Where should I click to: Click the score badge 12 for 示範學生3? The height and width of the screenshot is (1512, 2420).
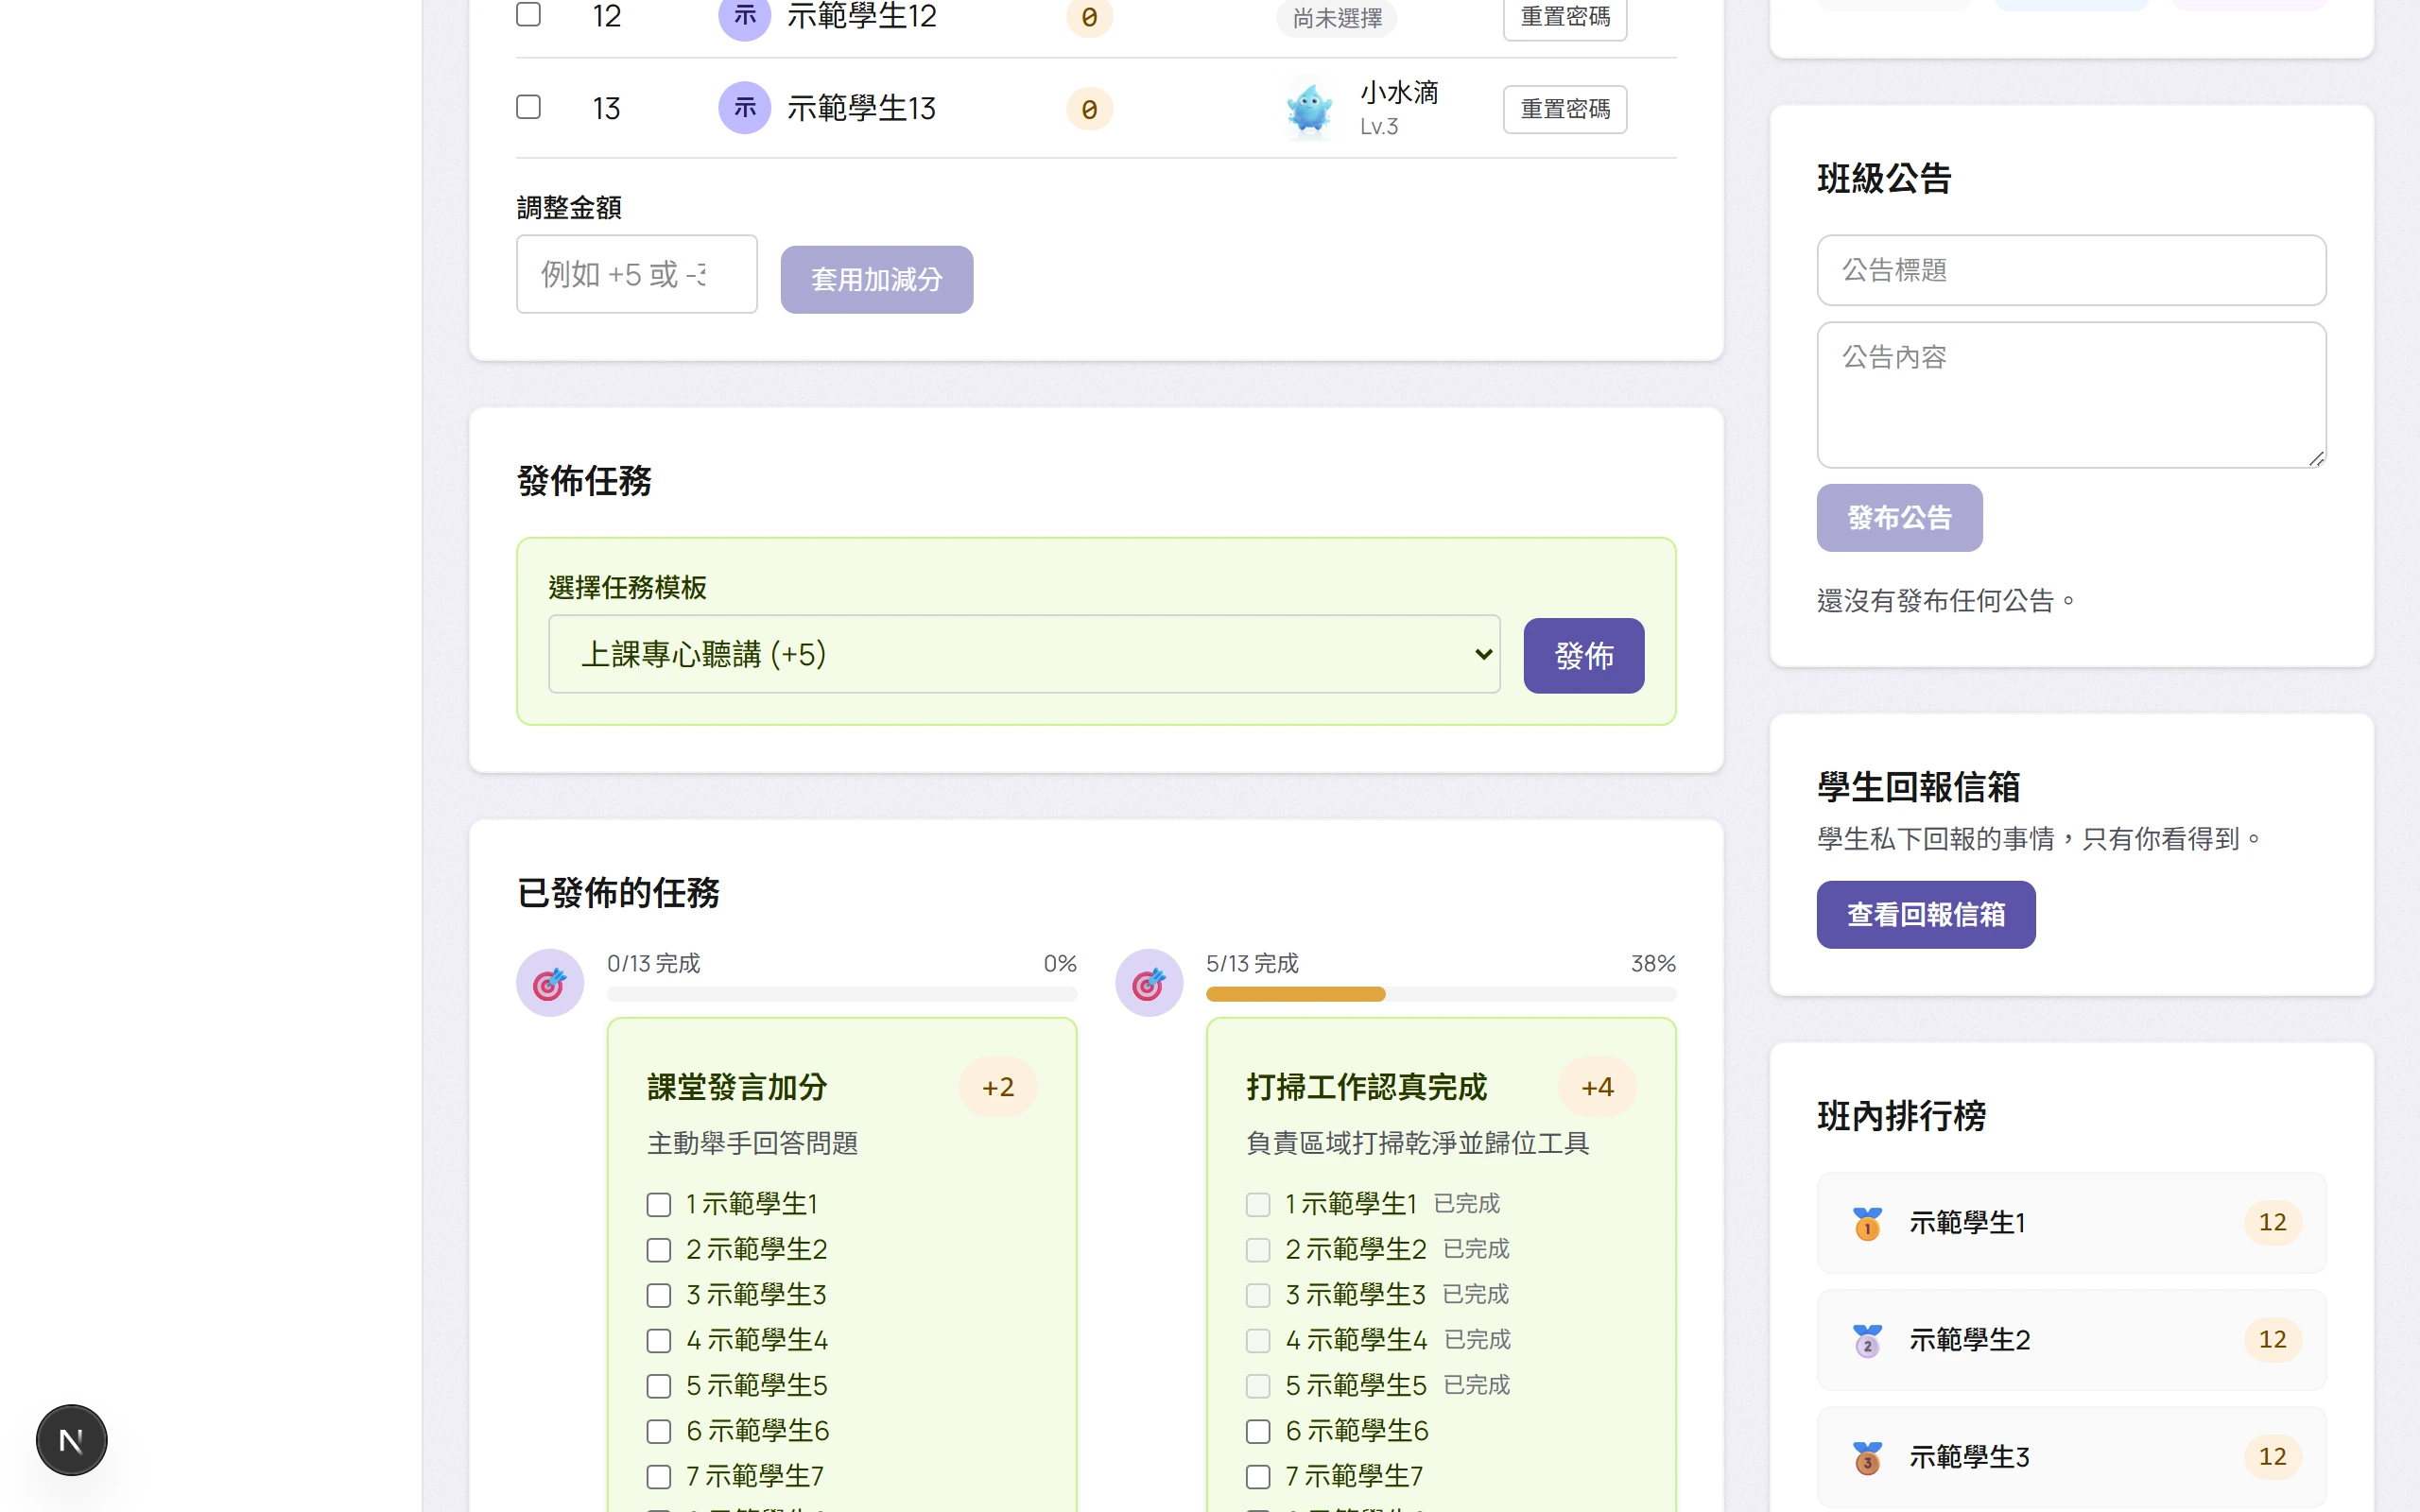pos(2272,1456)
